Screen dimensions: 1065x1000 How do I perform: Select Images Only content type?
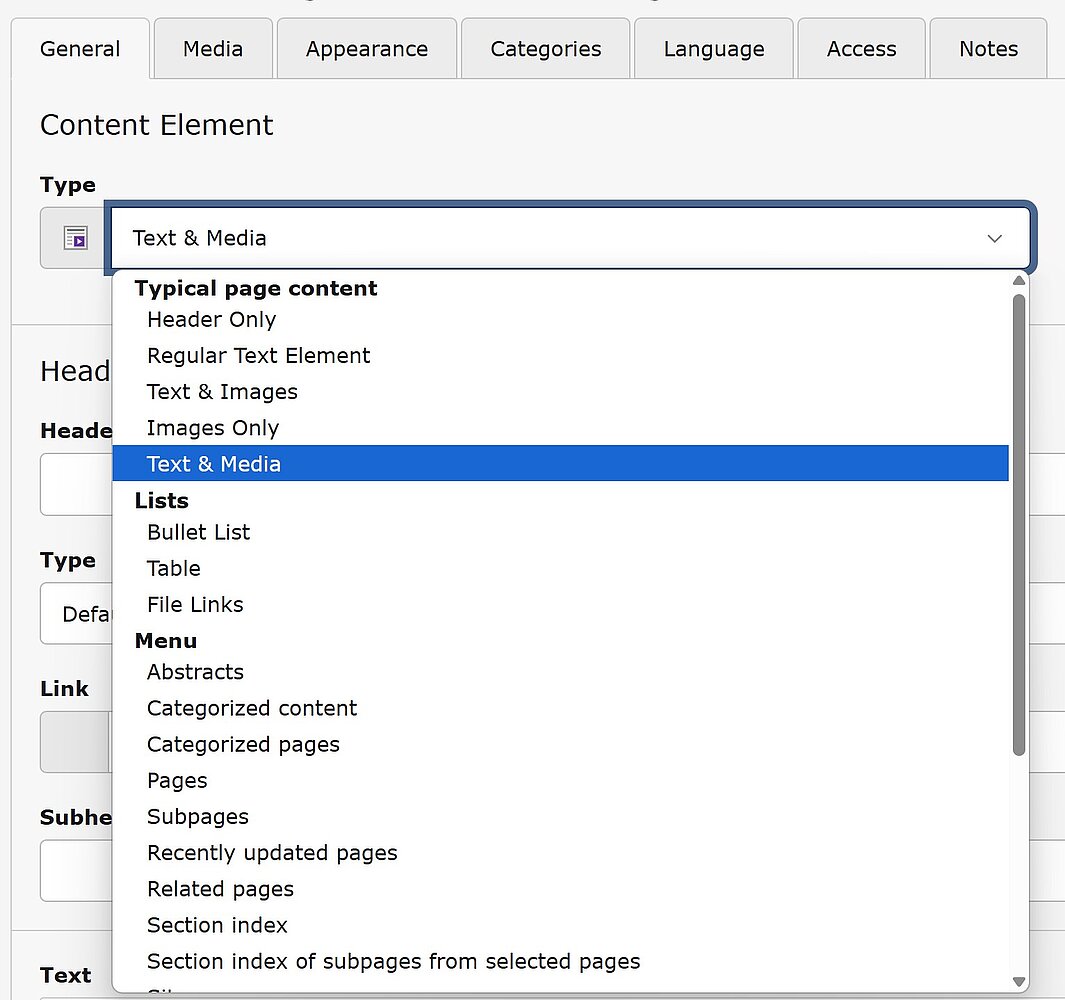(x=212, y=428)
